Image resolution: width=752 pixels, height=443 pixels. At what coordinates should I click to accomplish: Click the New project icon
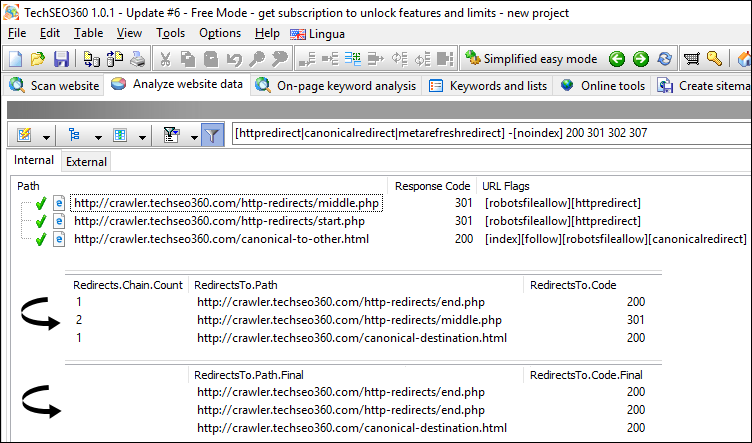pyautogui.click(x=16, y=59)
